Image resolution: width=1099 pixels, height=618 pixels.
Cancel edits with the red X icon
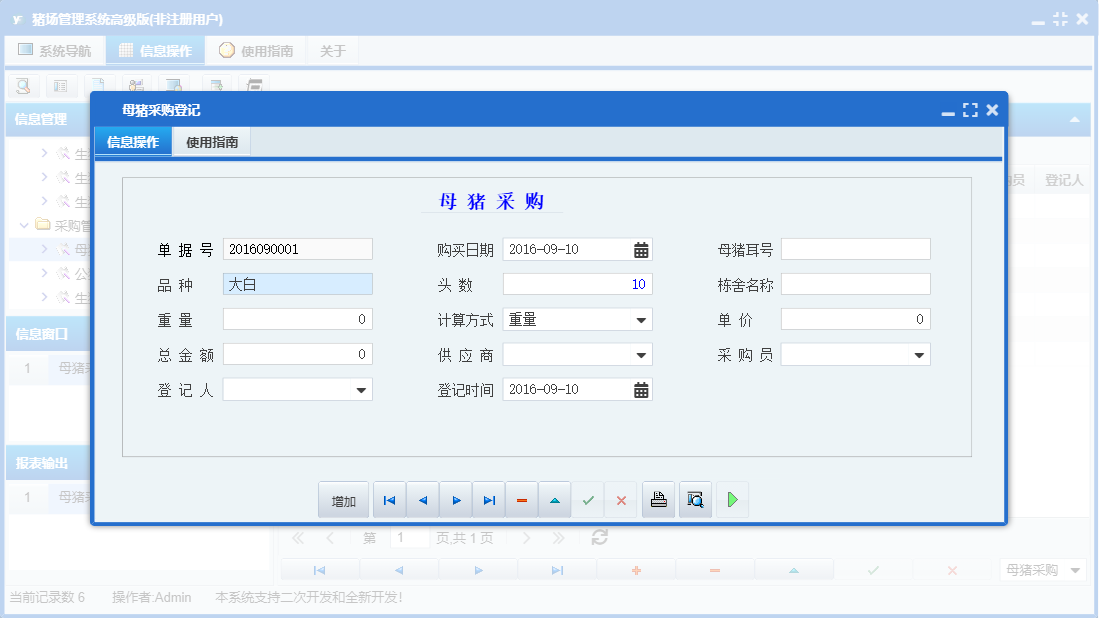pos(620,499)
